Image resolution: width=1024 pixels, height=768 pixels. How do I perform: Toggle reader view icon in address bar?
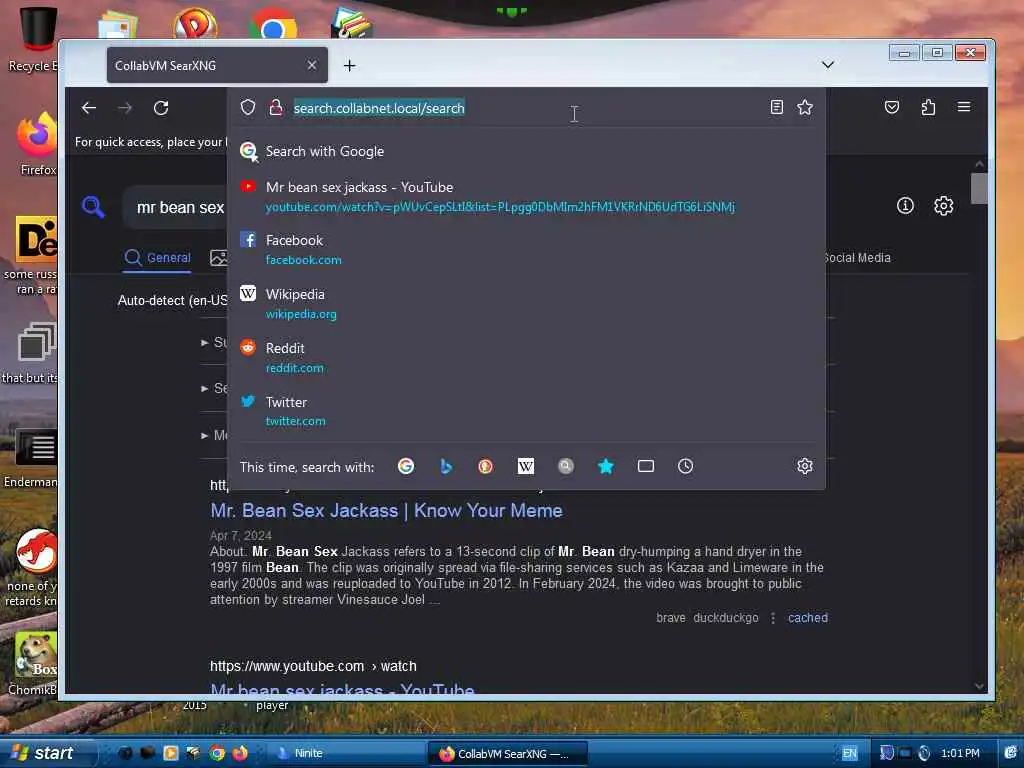(776, 107)
